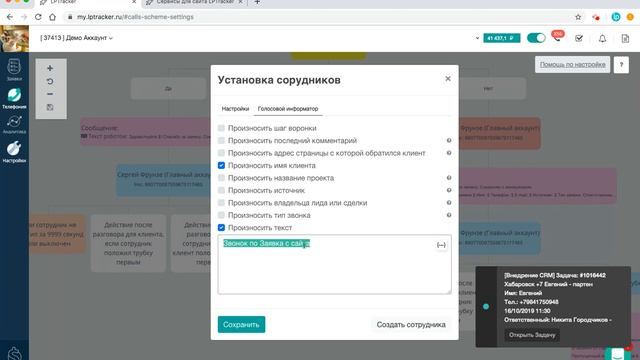Open the document icon in header
Image resolution: width=640 pixels, height=360 pixels.
(x=625, y=38)
